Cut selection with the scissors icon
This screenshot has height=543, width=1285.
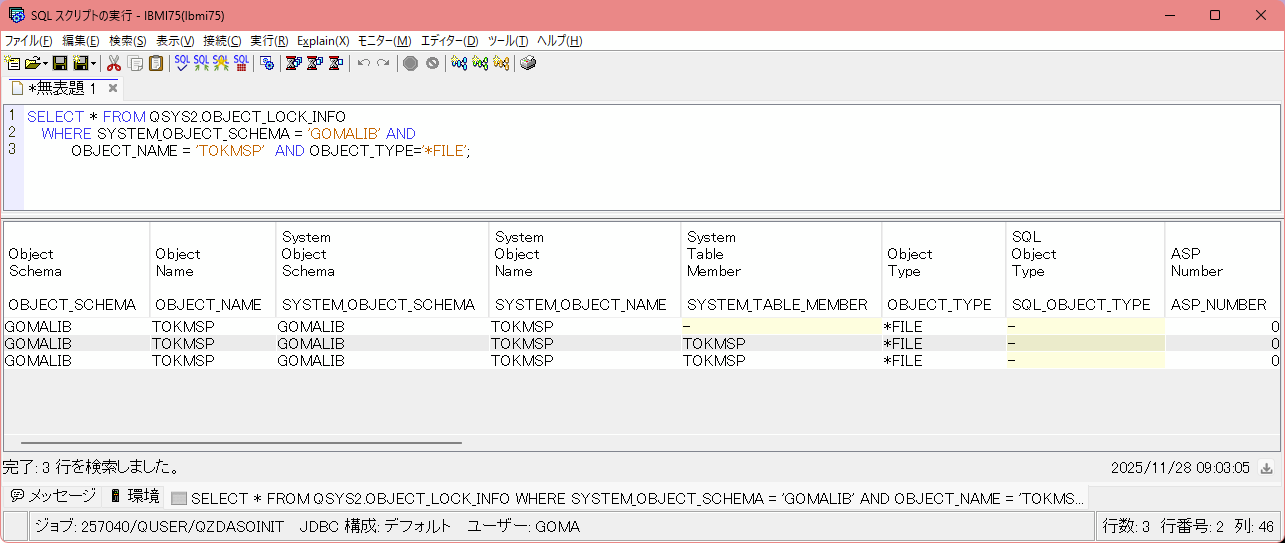pyautogui.click(x=114, y=63)
